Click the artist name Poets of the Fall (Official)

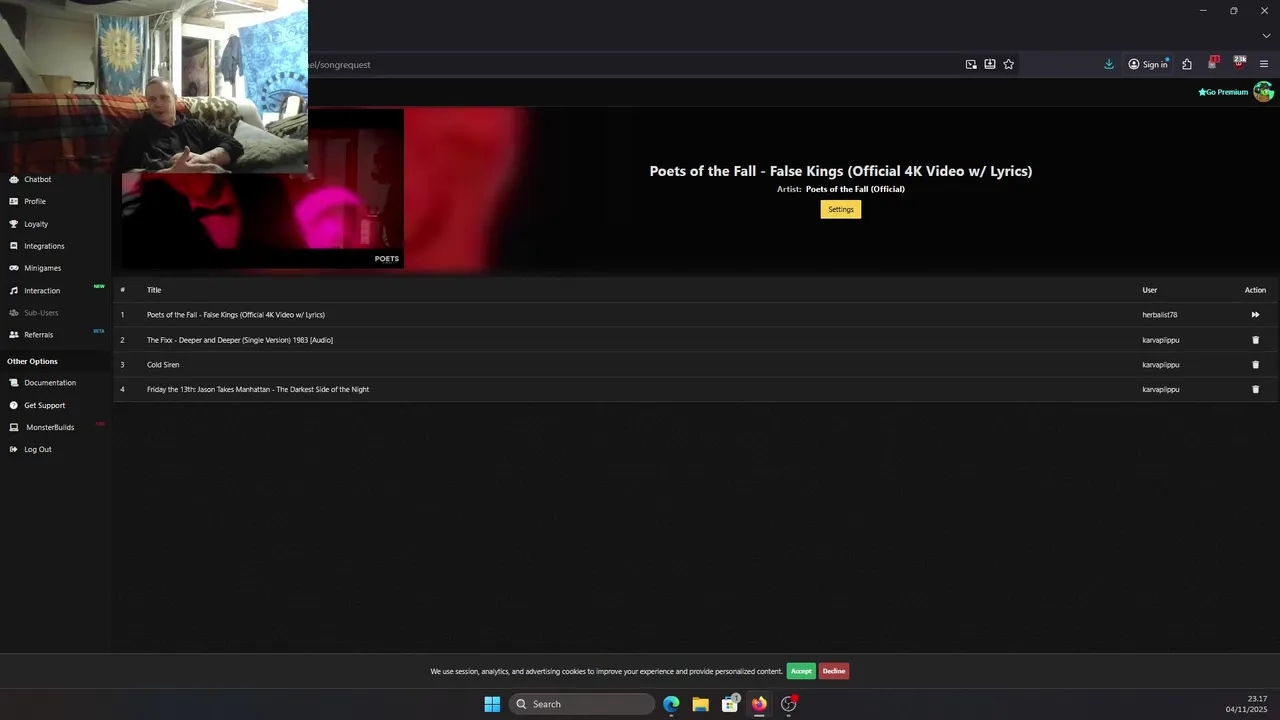855,189
